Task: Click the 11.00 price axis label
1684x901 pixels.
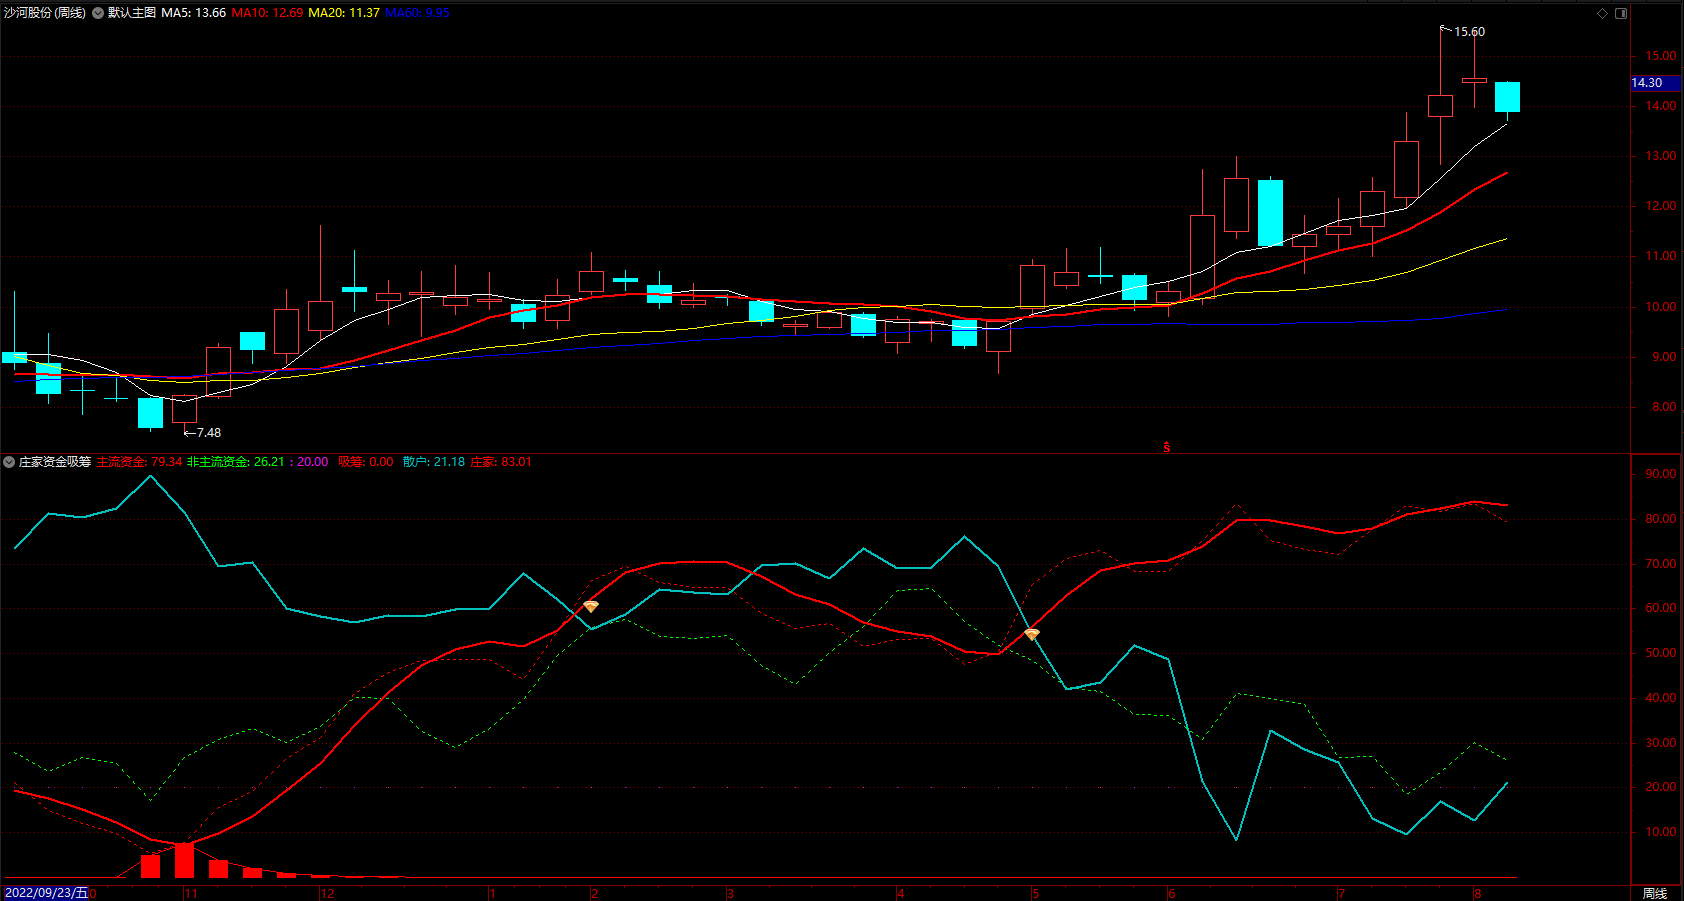Action: coord(1661,256)
